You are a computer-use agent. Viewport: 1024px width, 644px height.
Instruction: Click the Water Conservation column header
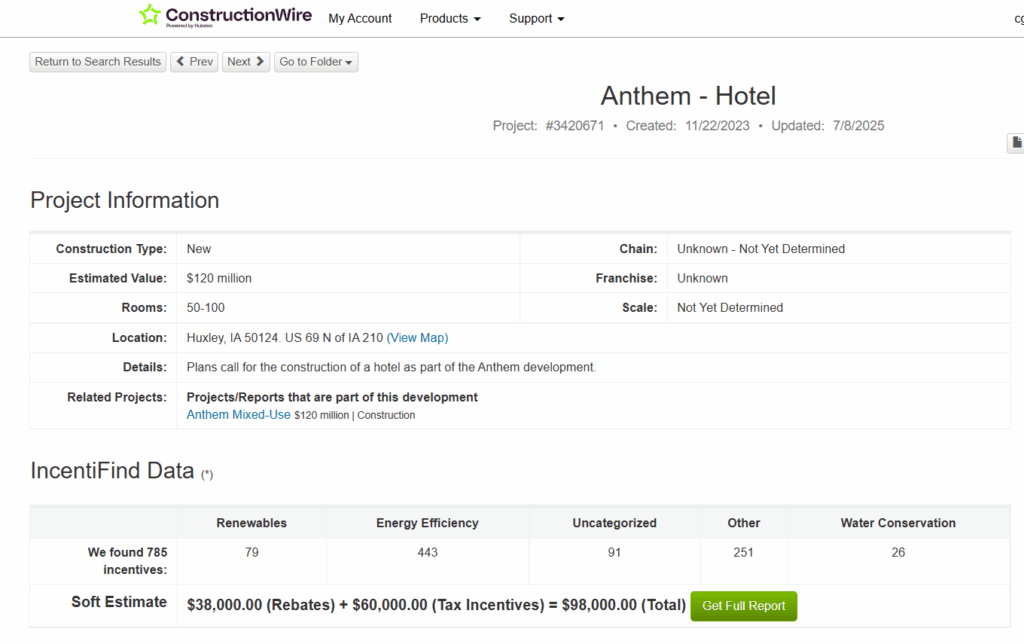point(897,523)
